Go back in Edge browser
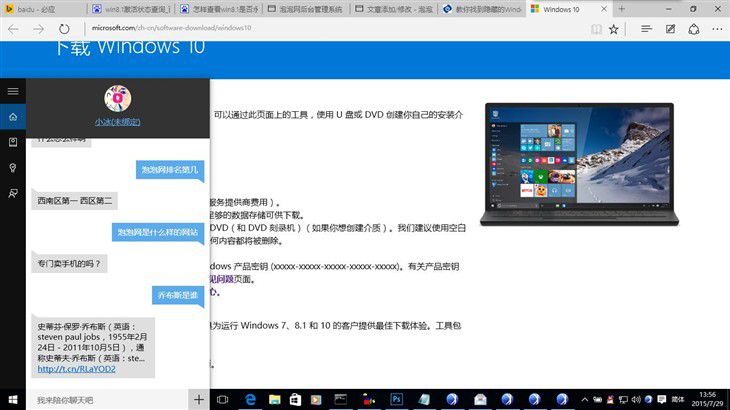 (x=13, y=29)
